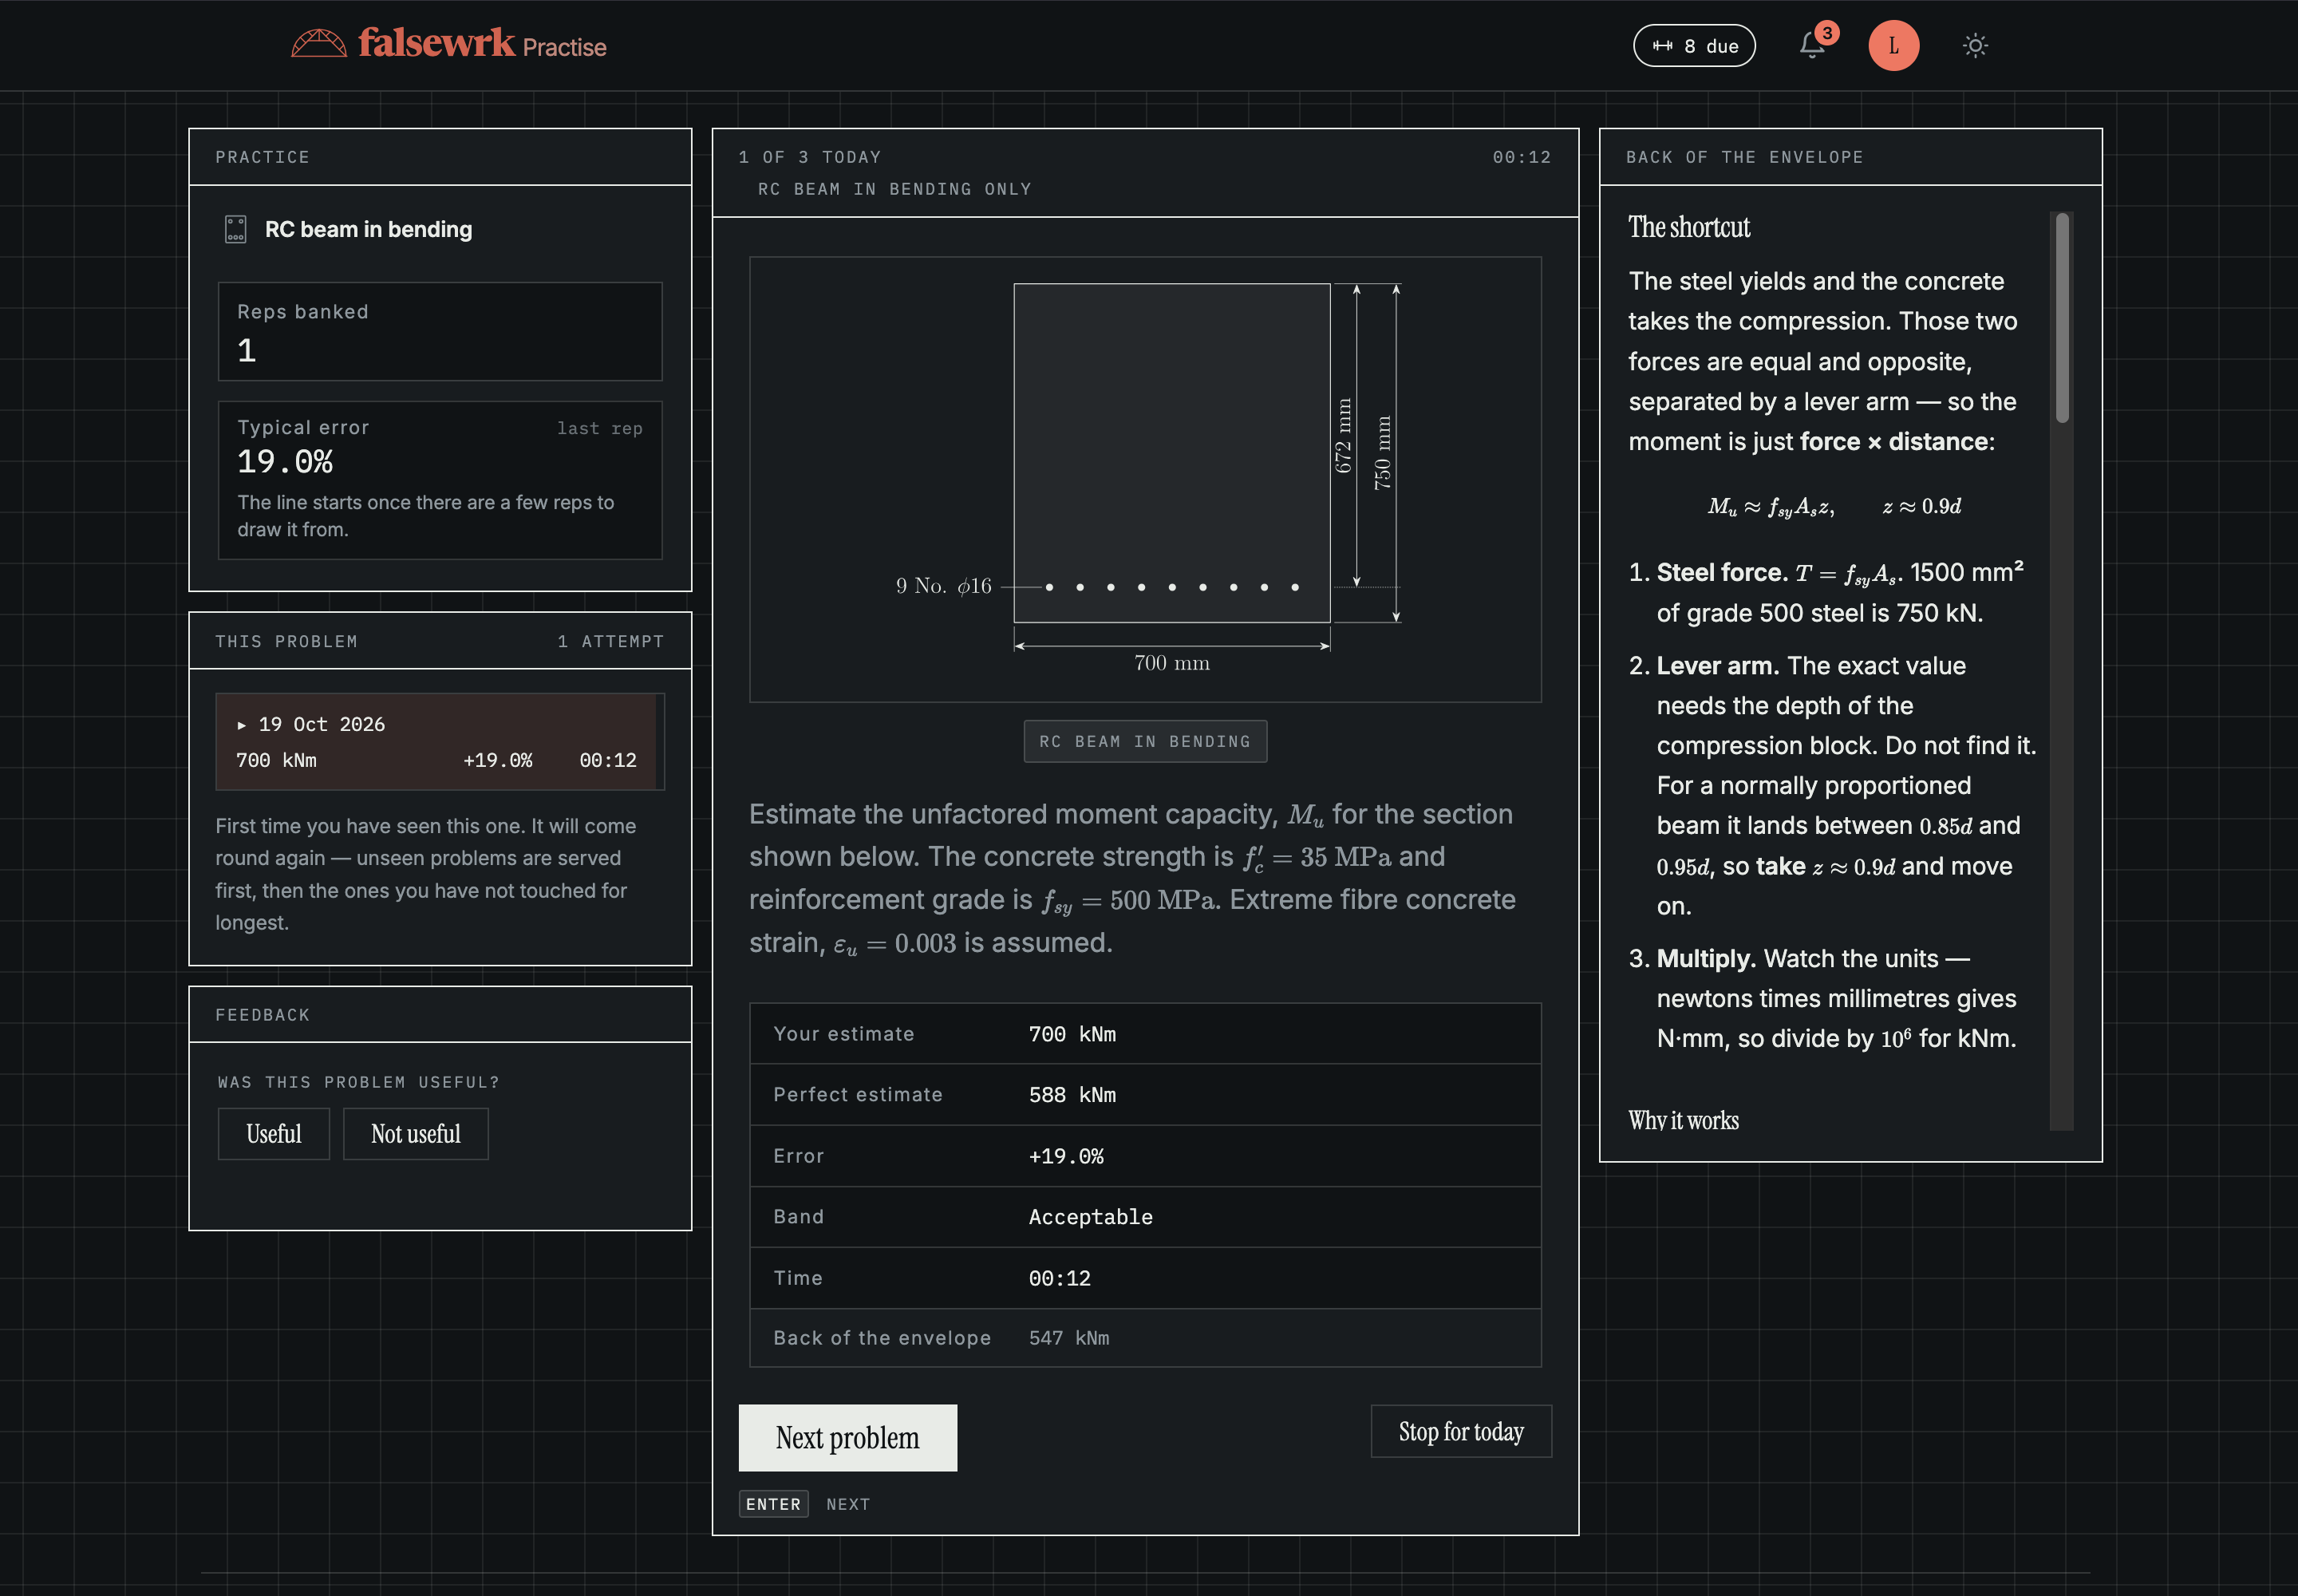
Task: Click the 'Your estimate' 700 kNm value
Action: pos(1072,1034)
